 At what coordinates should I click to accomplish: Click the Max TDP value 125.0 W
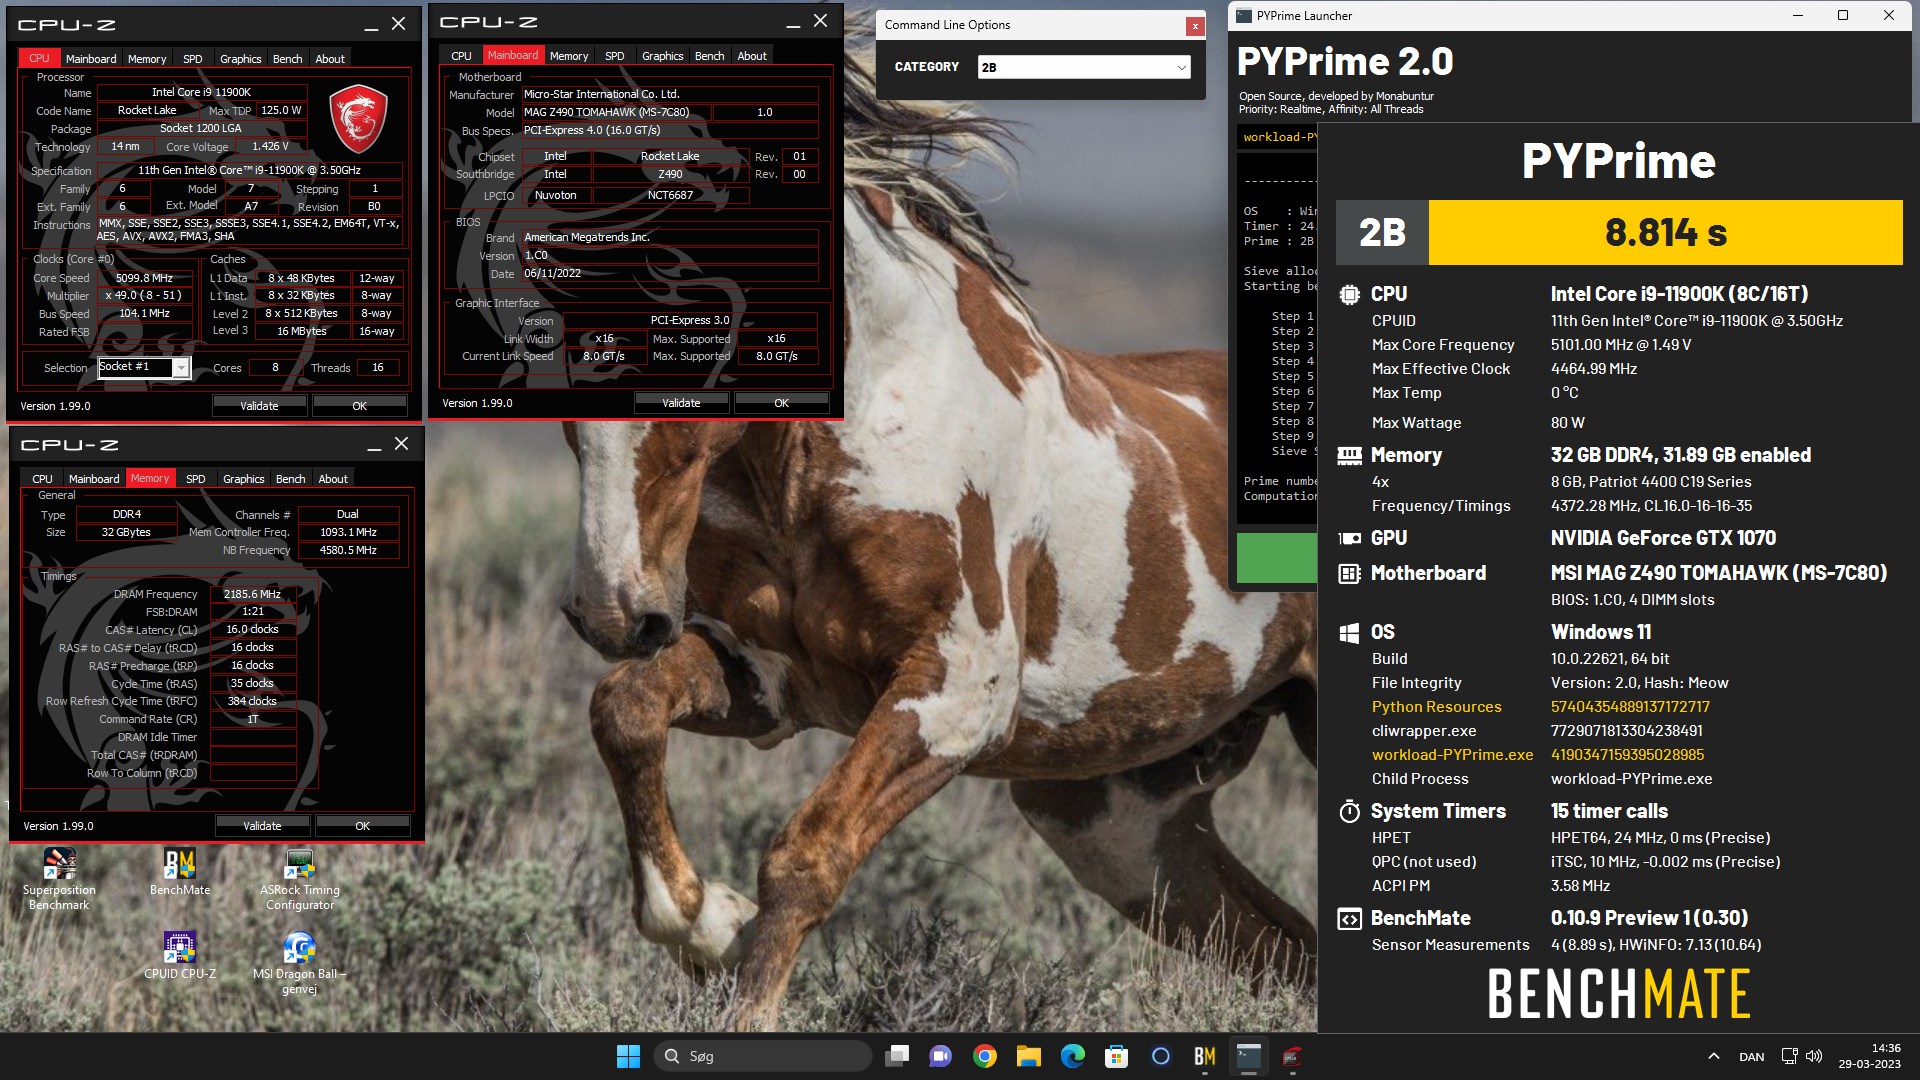(x=282, y=110)
